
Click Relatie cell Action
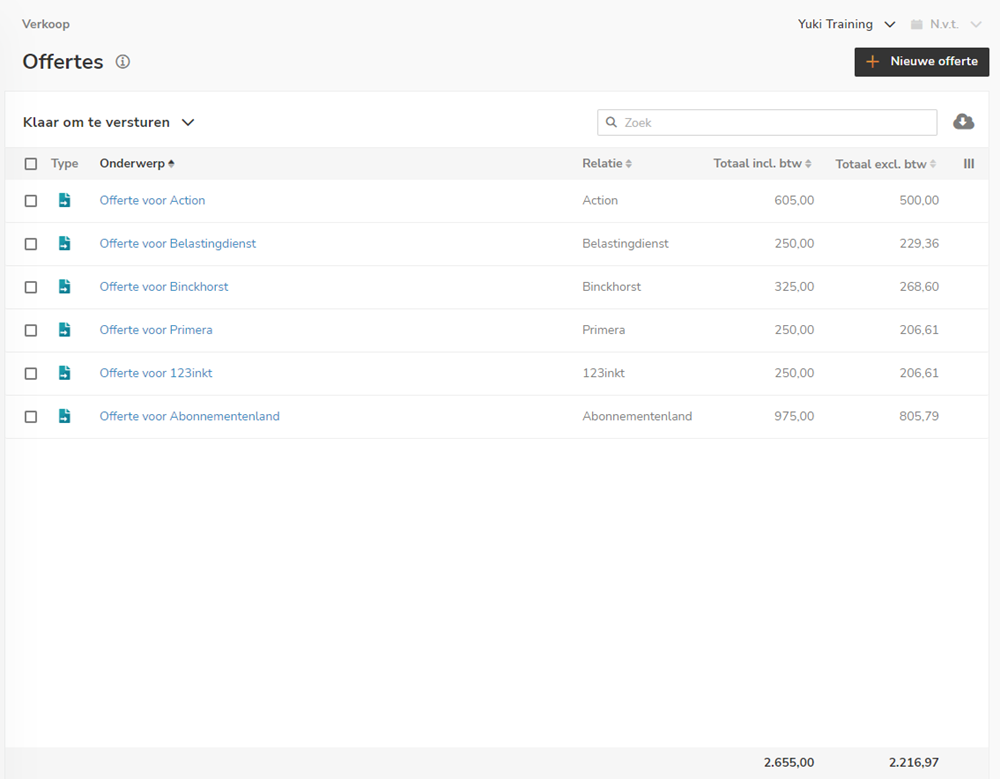click(x=600, y=200)
